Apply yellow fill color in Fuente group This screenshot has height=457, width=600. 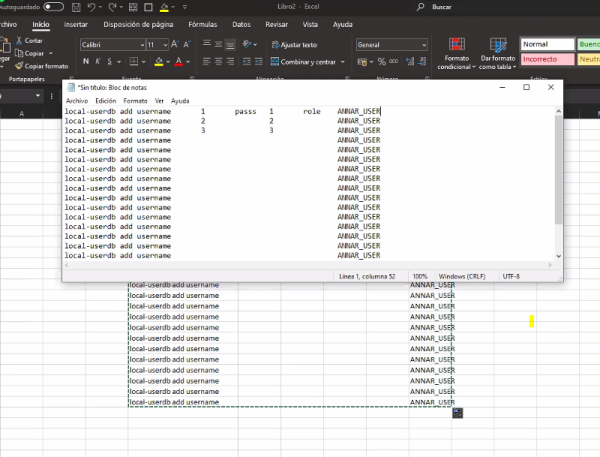[159, 61]
